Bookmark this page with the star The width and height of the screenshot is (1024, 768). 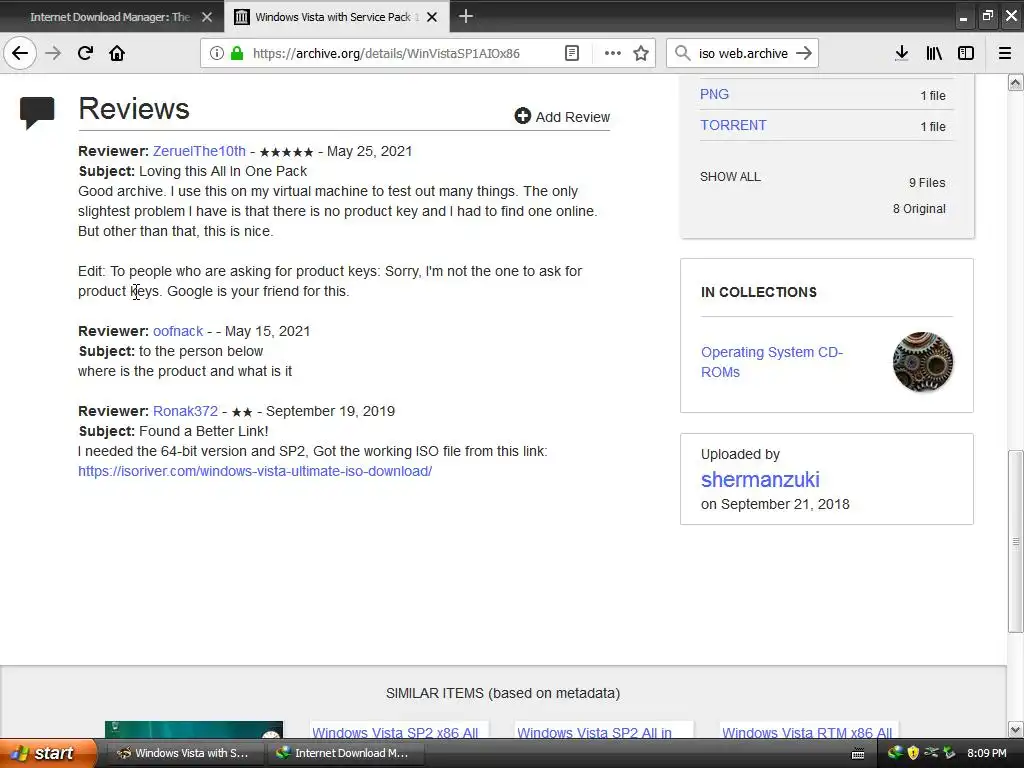tap(641, 53)
